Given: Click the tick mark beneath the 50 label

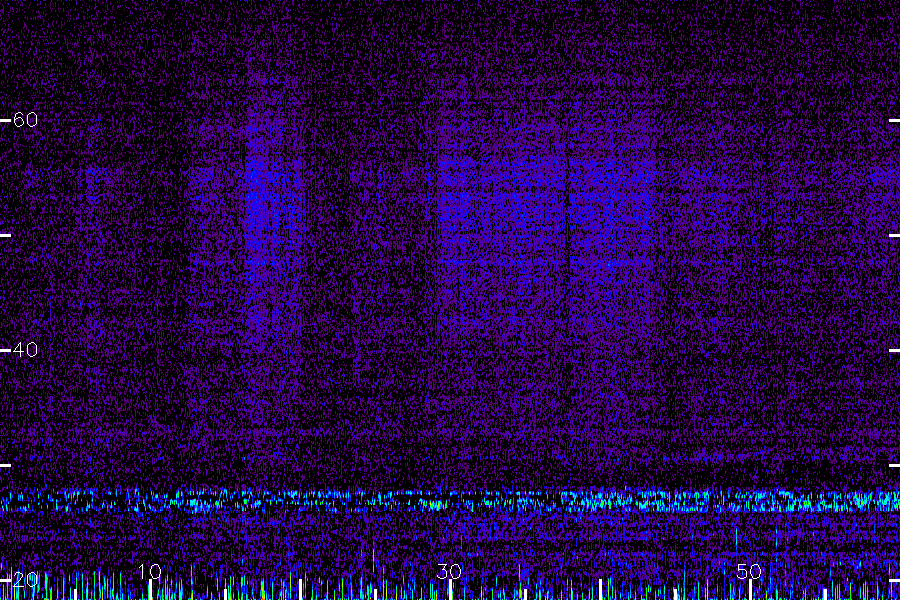Looking at the screenshot, I should [750, 590].
